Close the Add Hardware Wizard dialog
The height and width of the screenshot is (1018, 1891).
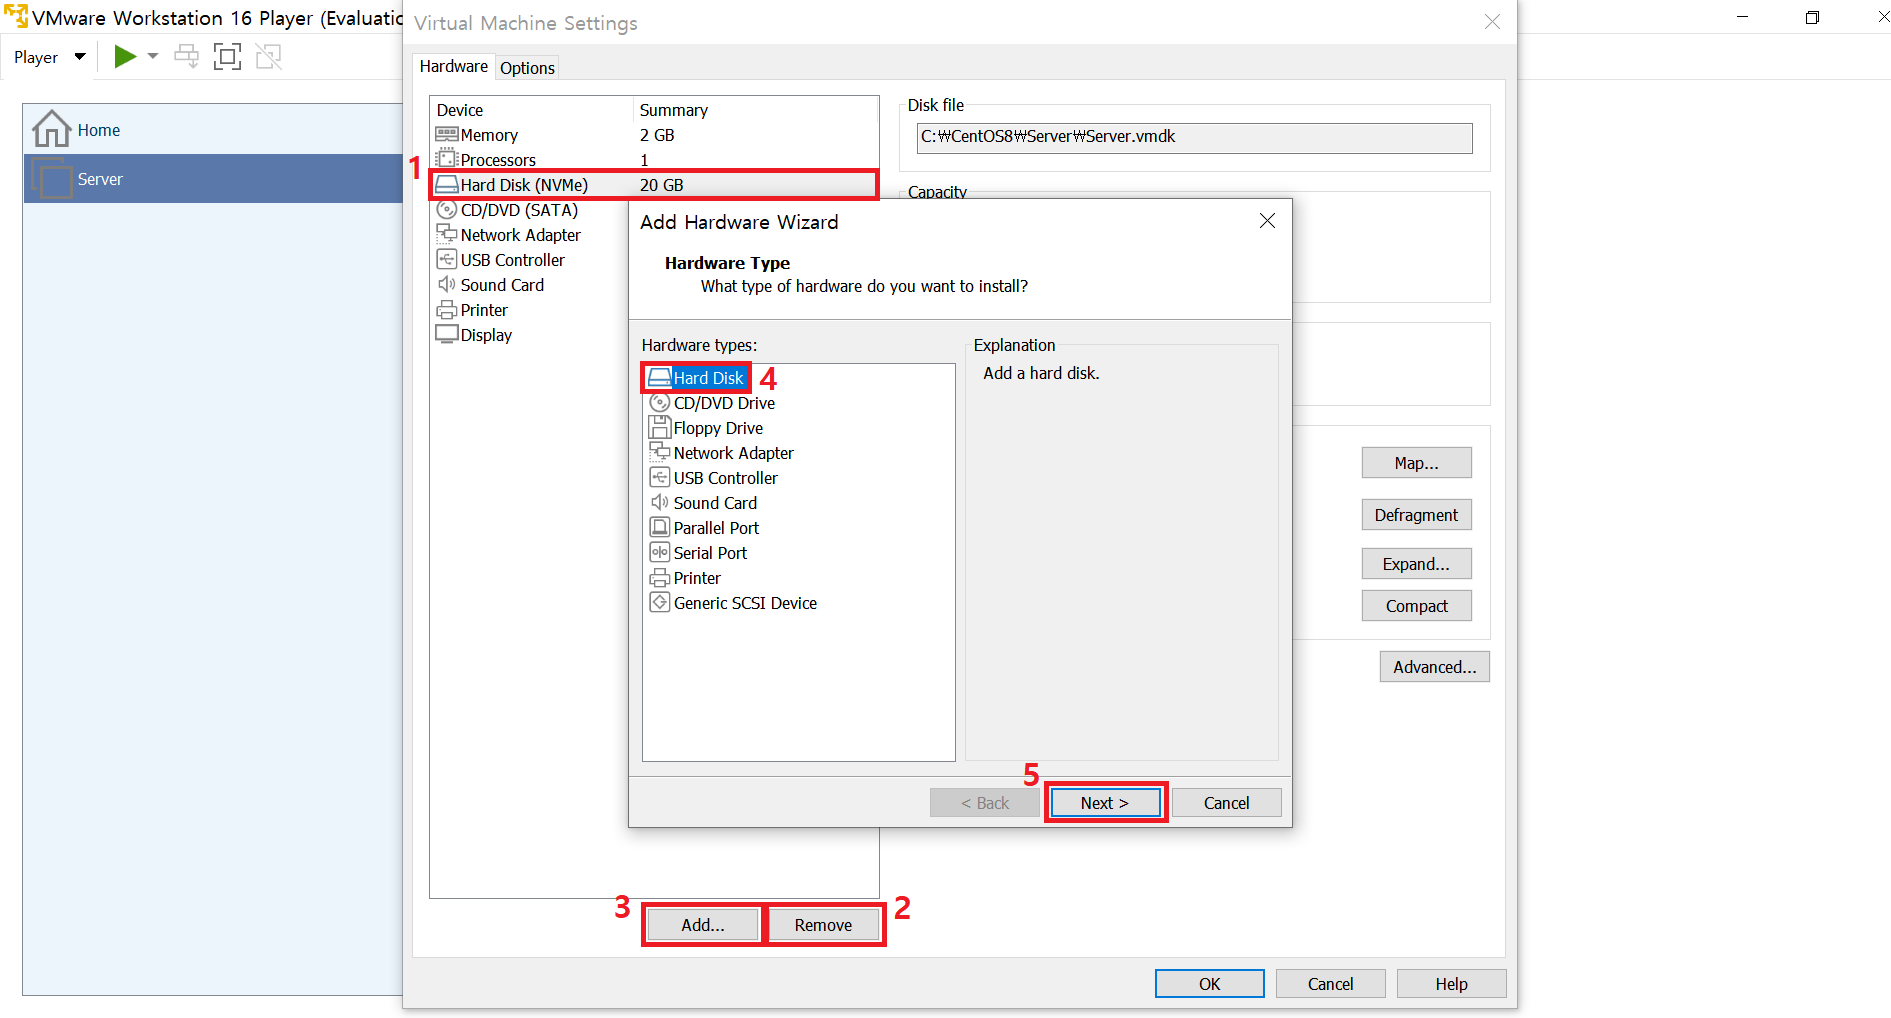coord(1267,220)
